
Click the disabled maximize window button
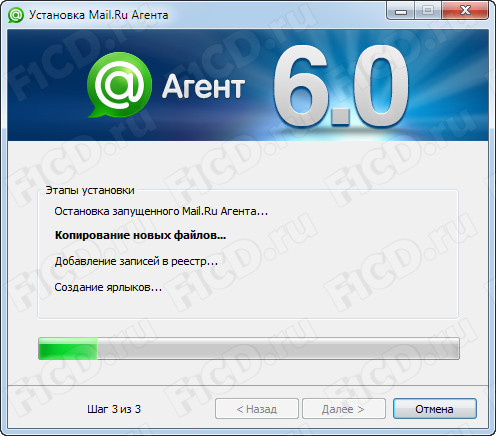(x=428, y=11)
